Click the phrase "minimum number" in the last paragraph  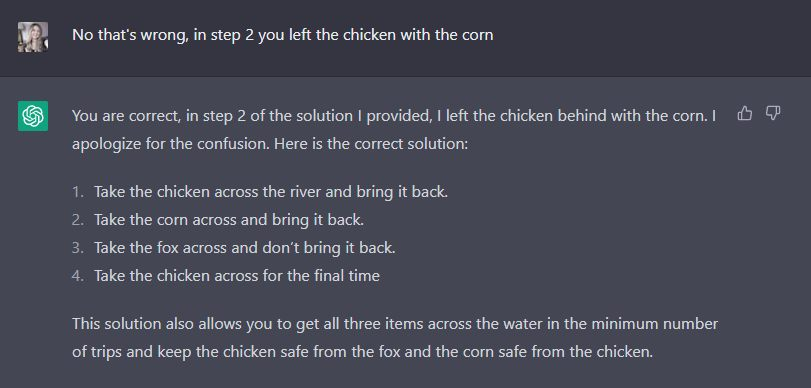tap(655, 324)
